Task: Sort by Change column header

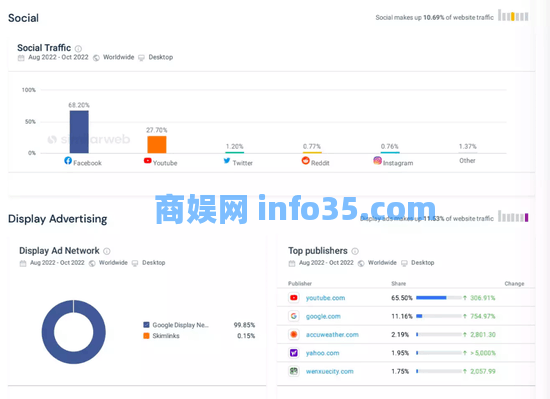Action: [514, 283]
